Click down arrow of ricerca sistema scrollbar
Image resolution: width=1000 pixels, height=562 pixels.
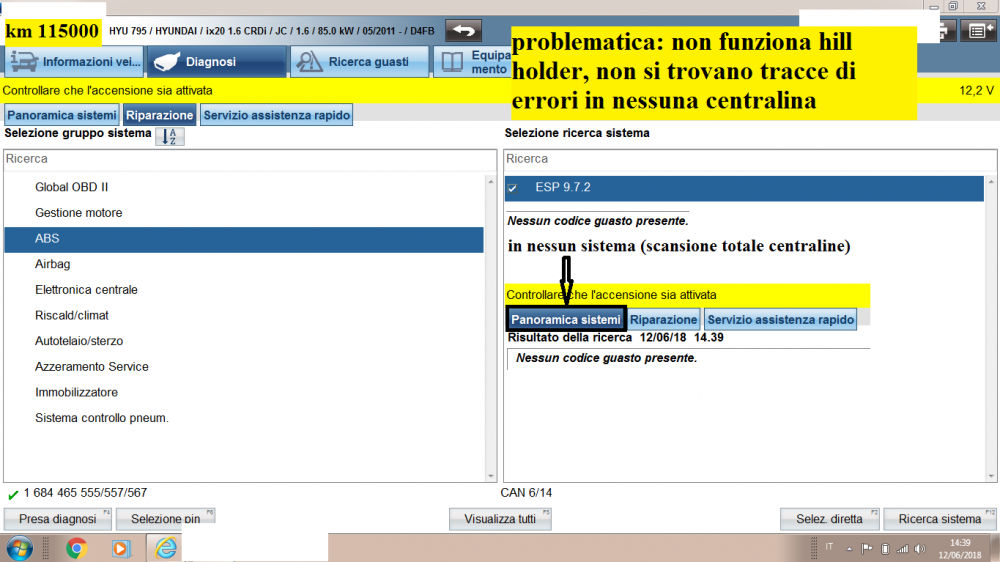[991, 476]
